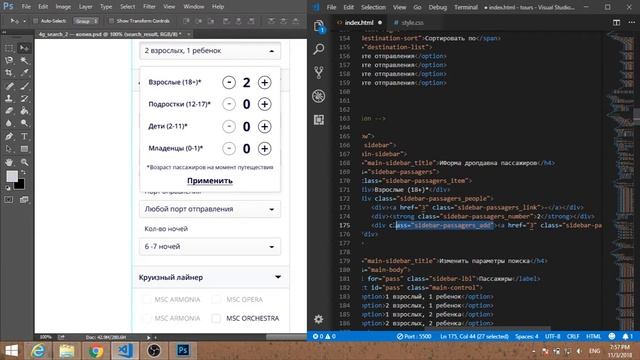Open 'Любой порт отправления' dropdown
Image resolution: width=640 pixels, height=360 pixels.
click(210, 209)
